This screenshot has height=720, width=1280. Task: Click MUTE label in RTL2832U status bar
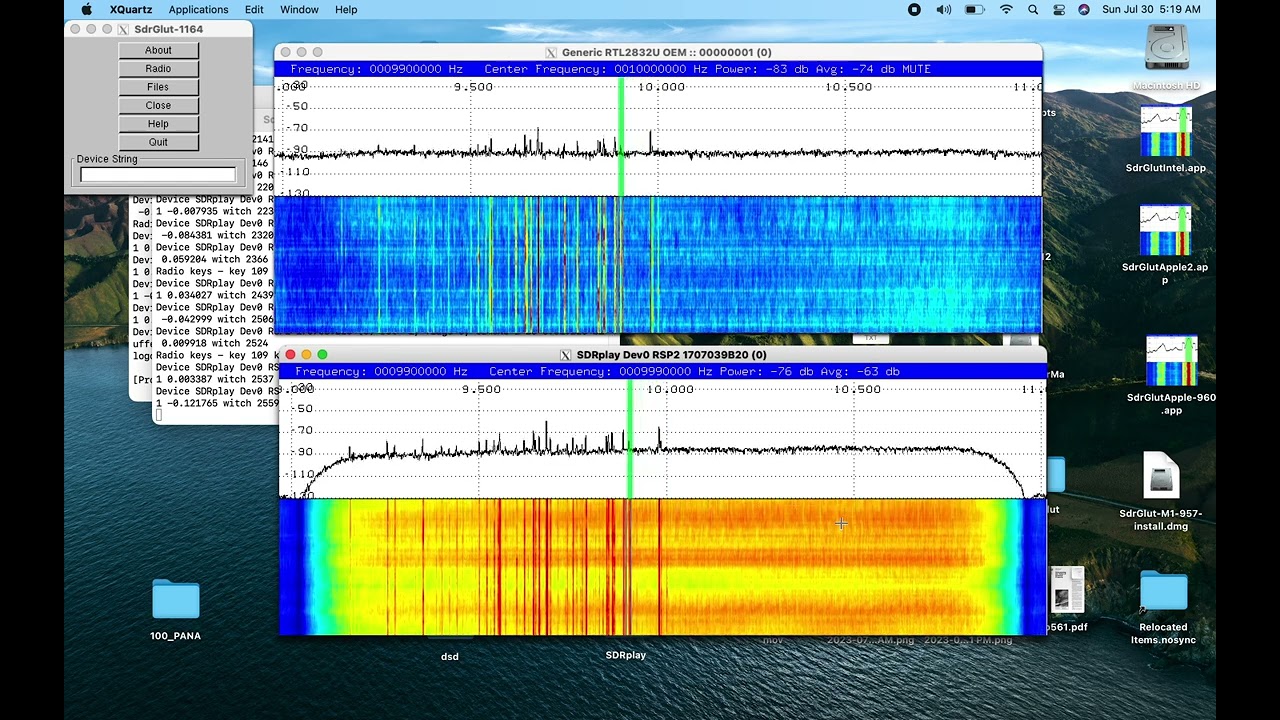[916, 69]
